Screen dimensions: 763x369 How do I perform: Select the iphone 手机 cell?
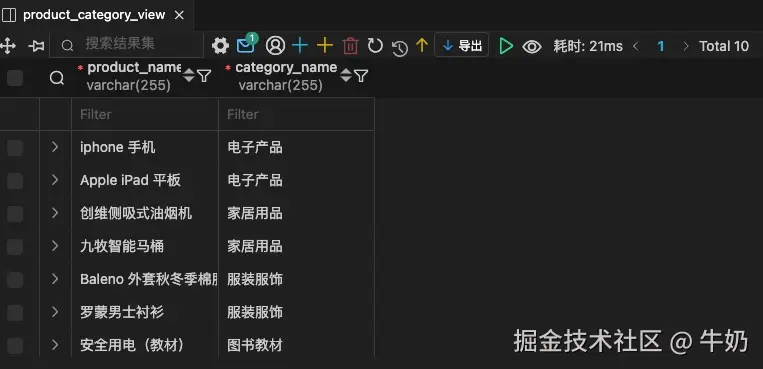click(145, 148)
